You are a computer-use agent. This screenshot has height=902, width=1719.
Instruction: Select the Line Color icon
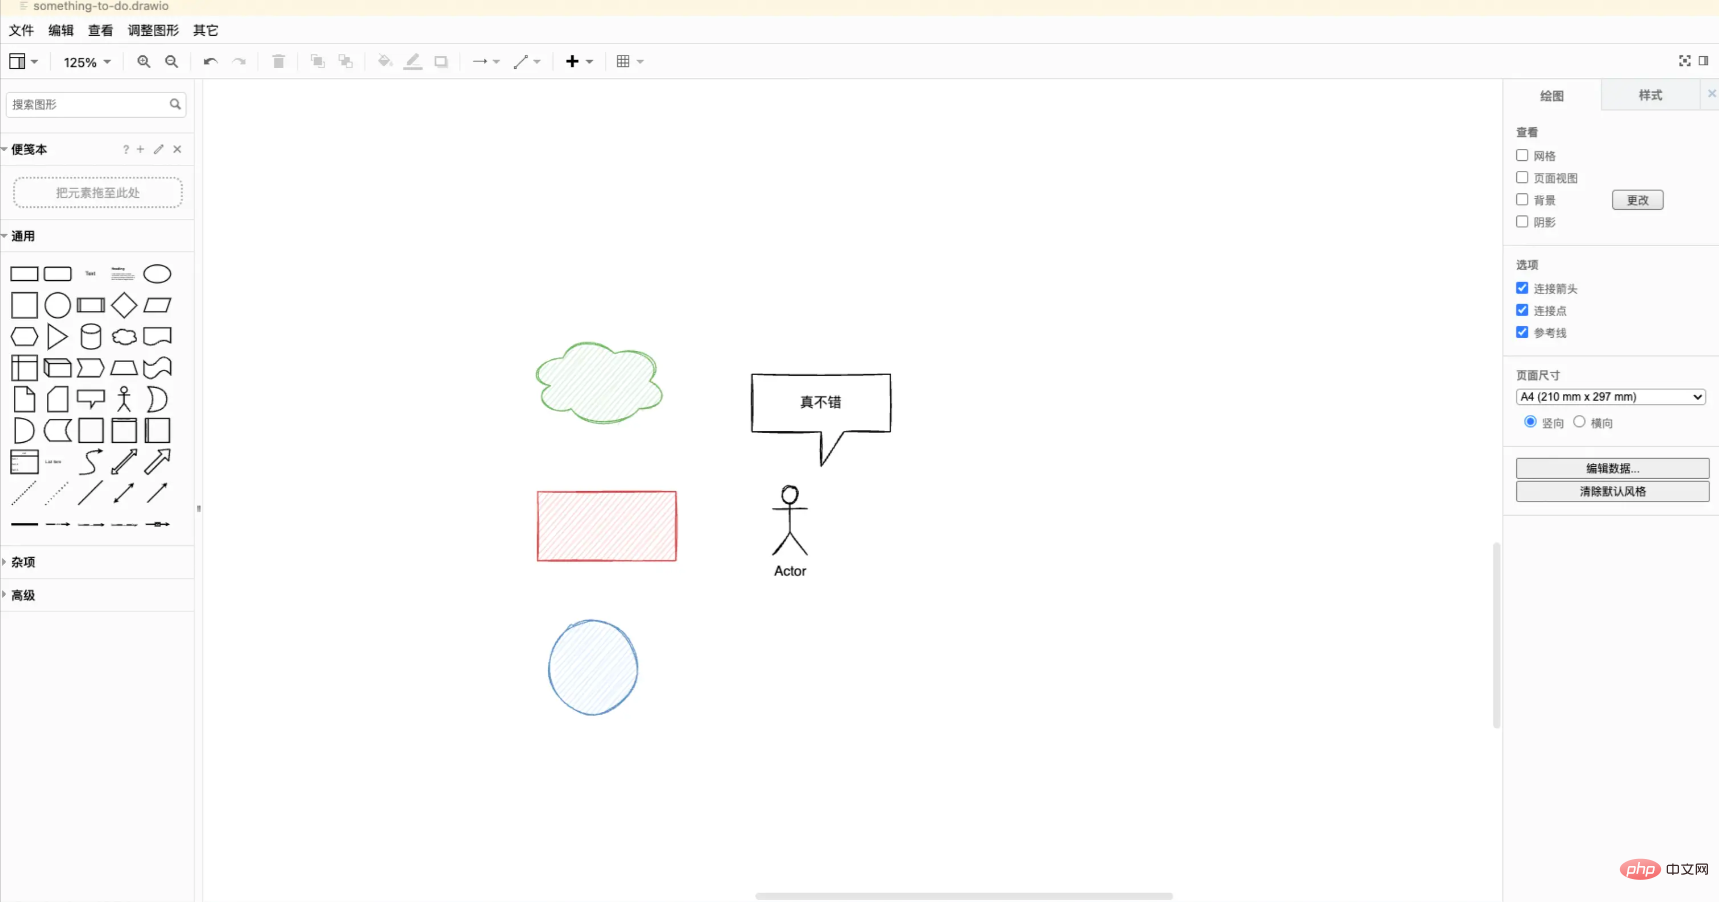click(x=412, y=61)
